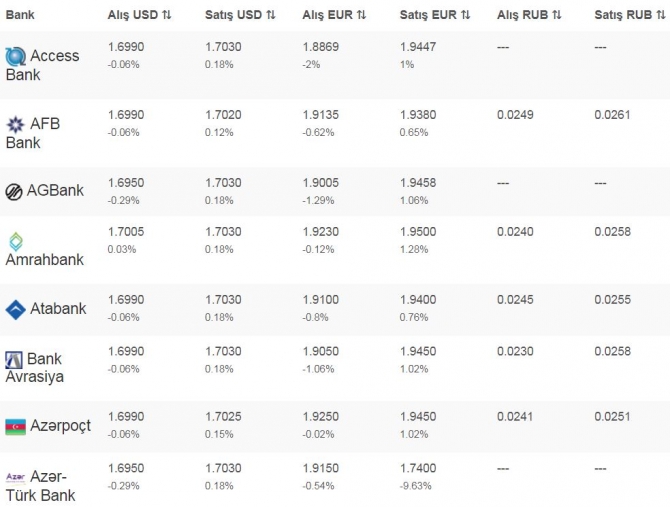Click the AGBank circular logo
Image resolution: width=670 pixels, height=507 pixels.
(15, 192)
